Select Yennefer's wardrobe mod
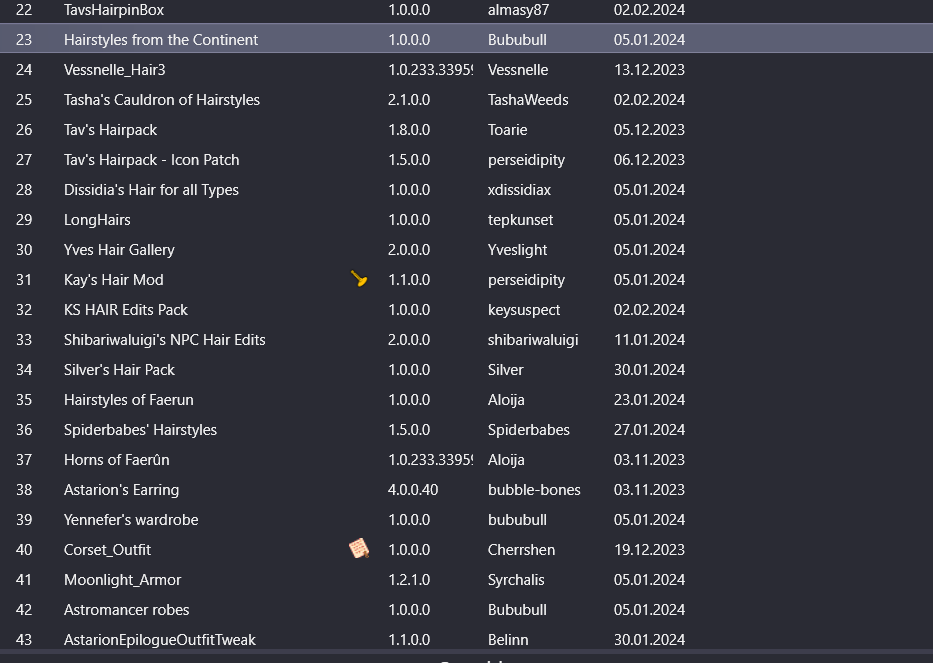933x663 pixels. pos(131,520)
